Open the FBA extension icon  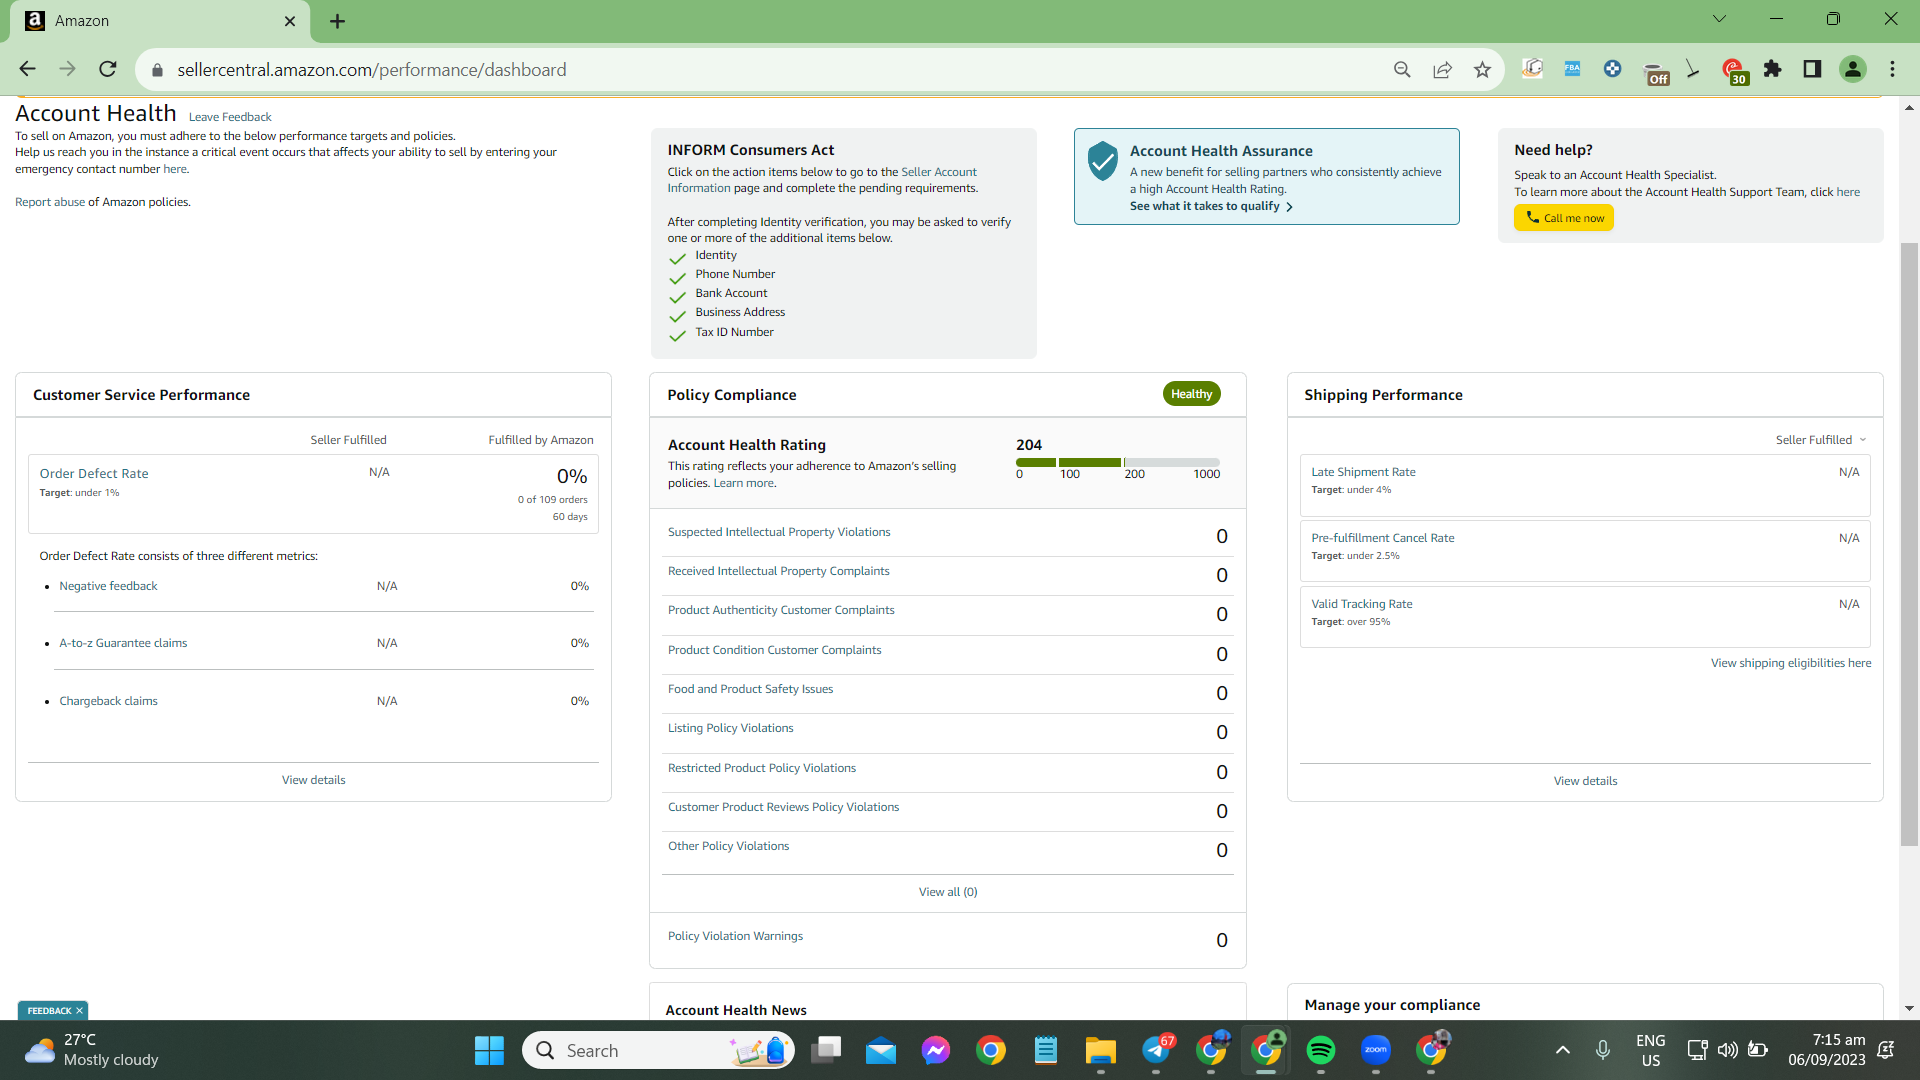point(1572,69)
